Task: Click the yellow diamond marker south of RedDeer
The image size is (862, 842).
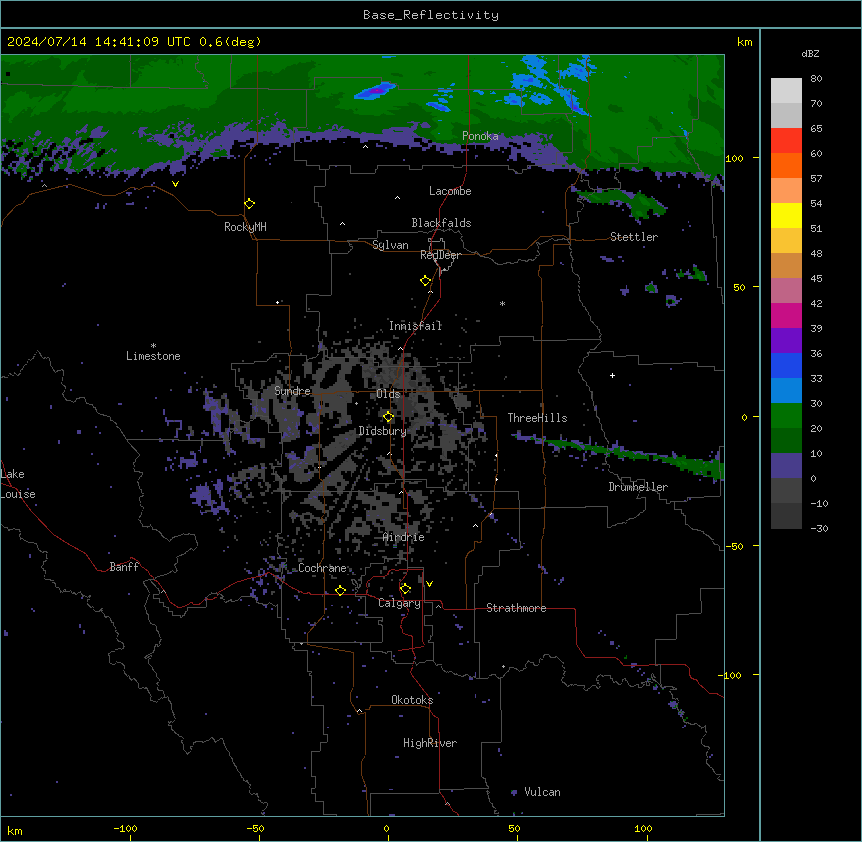Action: pyautogui.click(x=425, y=281)
